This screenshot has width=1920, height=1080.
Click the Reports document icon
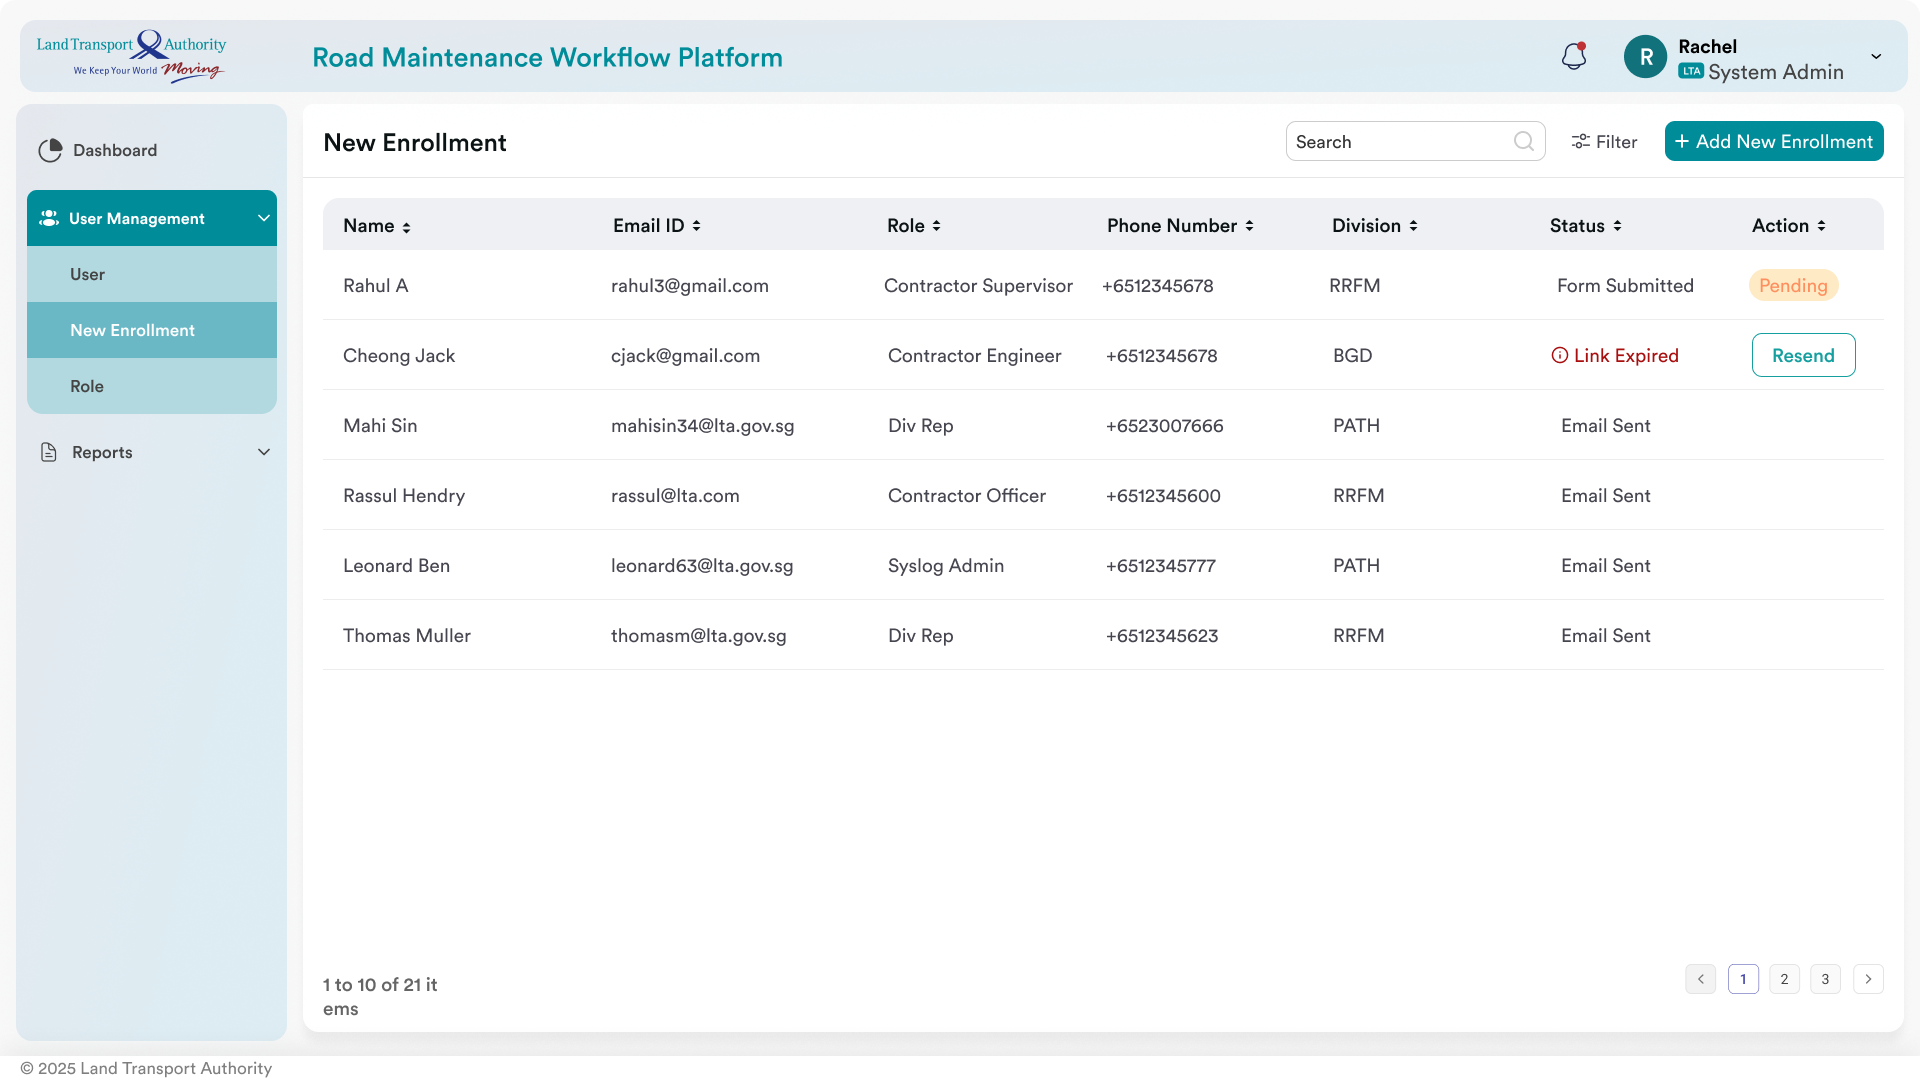click(48, 452)
